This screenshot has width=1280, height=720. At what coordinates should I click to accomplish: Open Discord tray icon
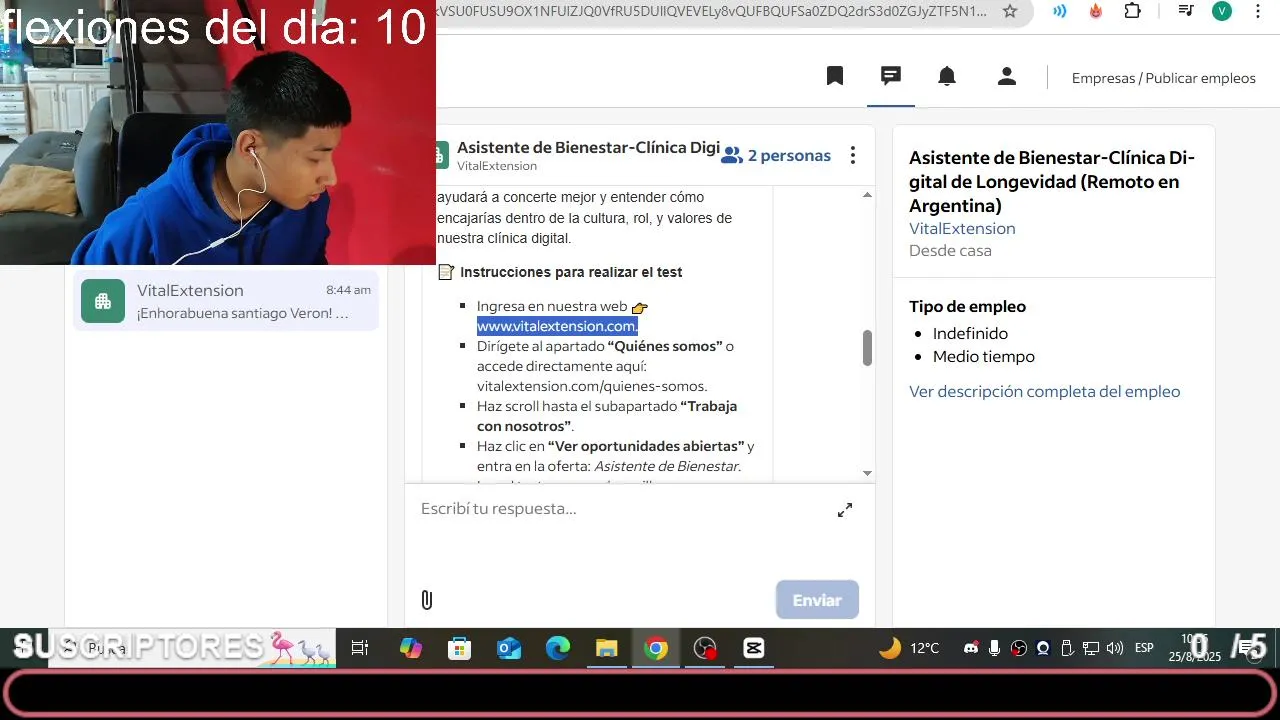[970, 648]
